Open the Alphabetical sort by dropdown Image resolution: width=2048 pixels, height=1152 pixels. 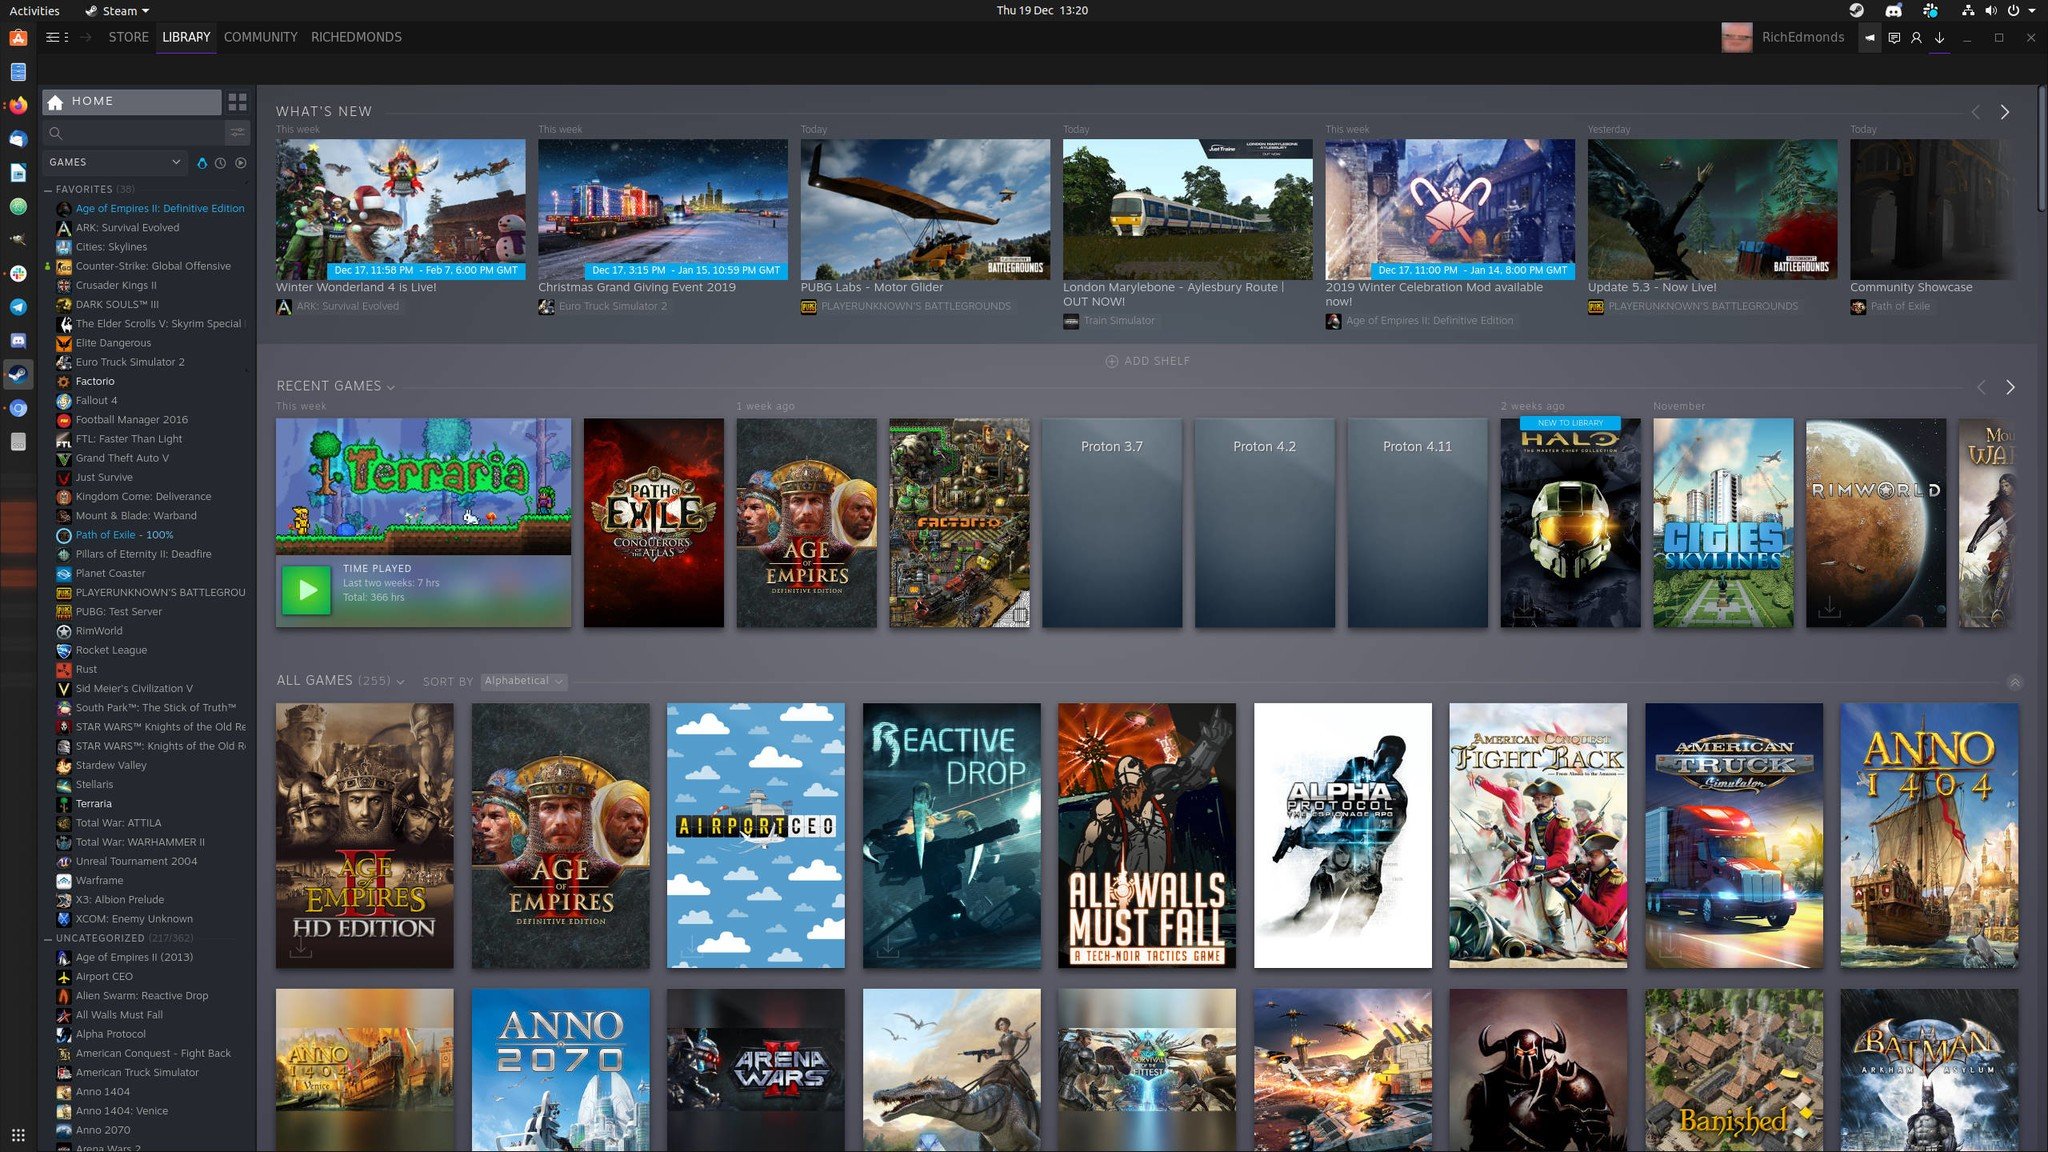coord(522,681)
